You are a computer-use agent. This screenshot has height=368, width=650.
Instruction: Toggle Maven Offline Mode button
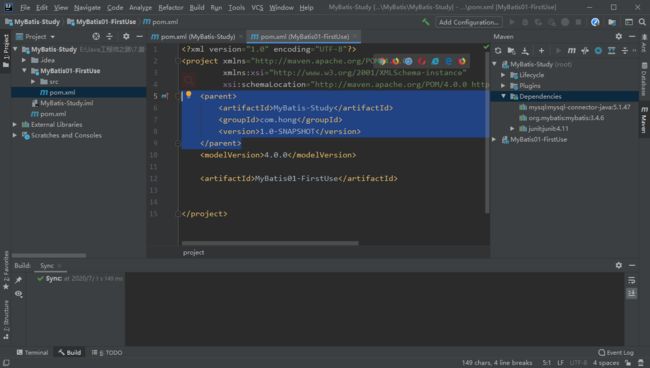(585, 51)
